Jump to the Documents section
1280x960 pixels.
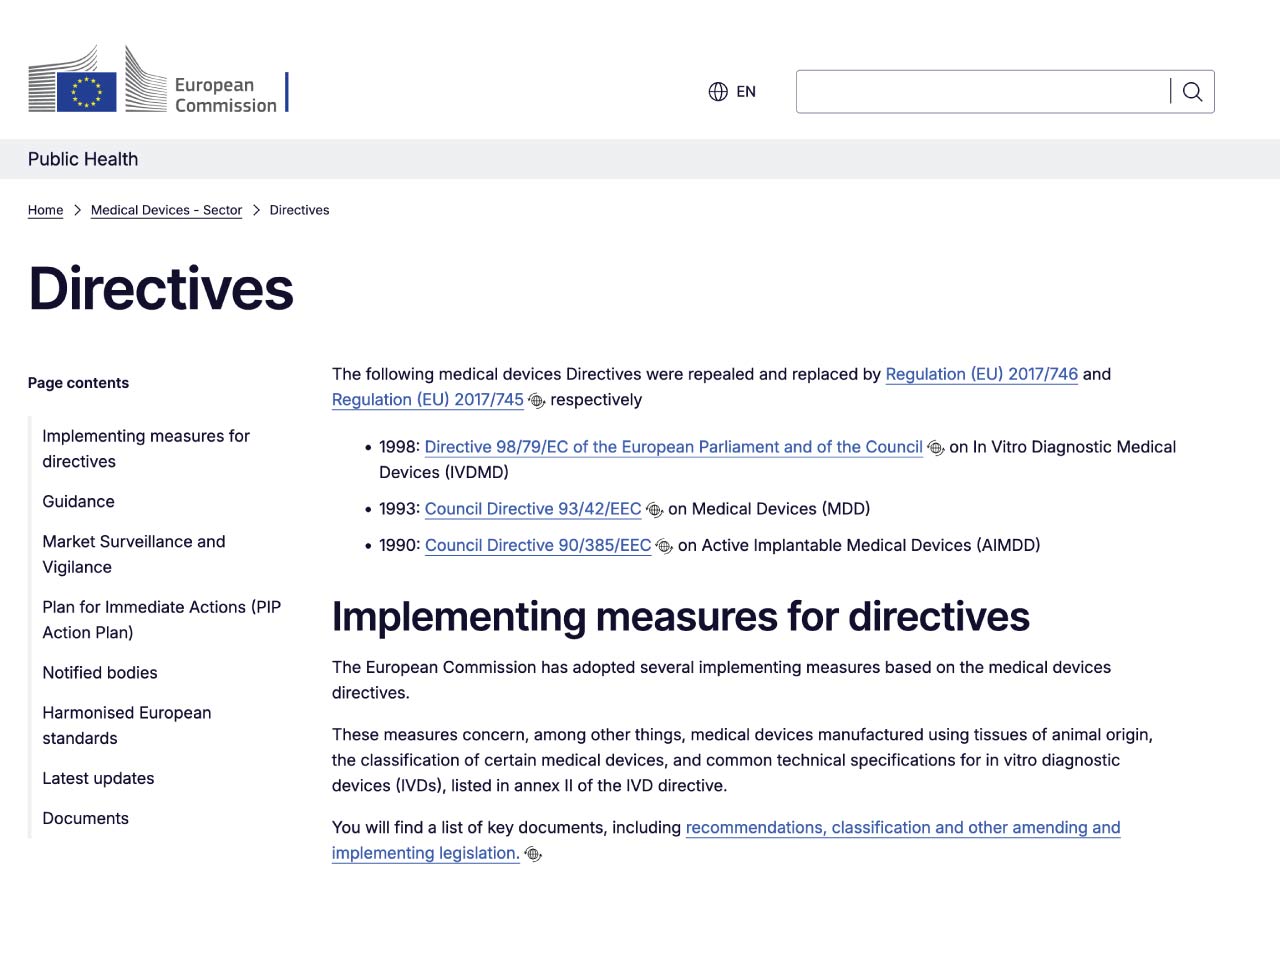85,819
